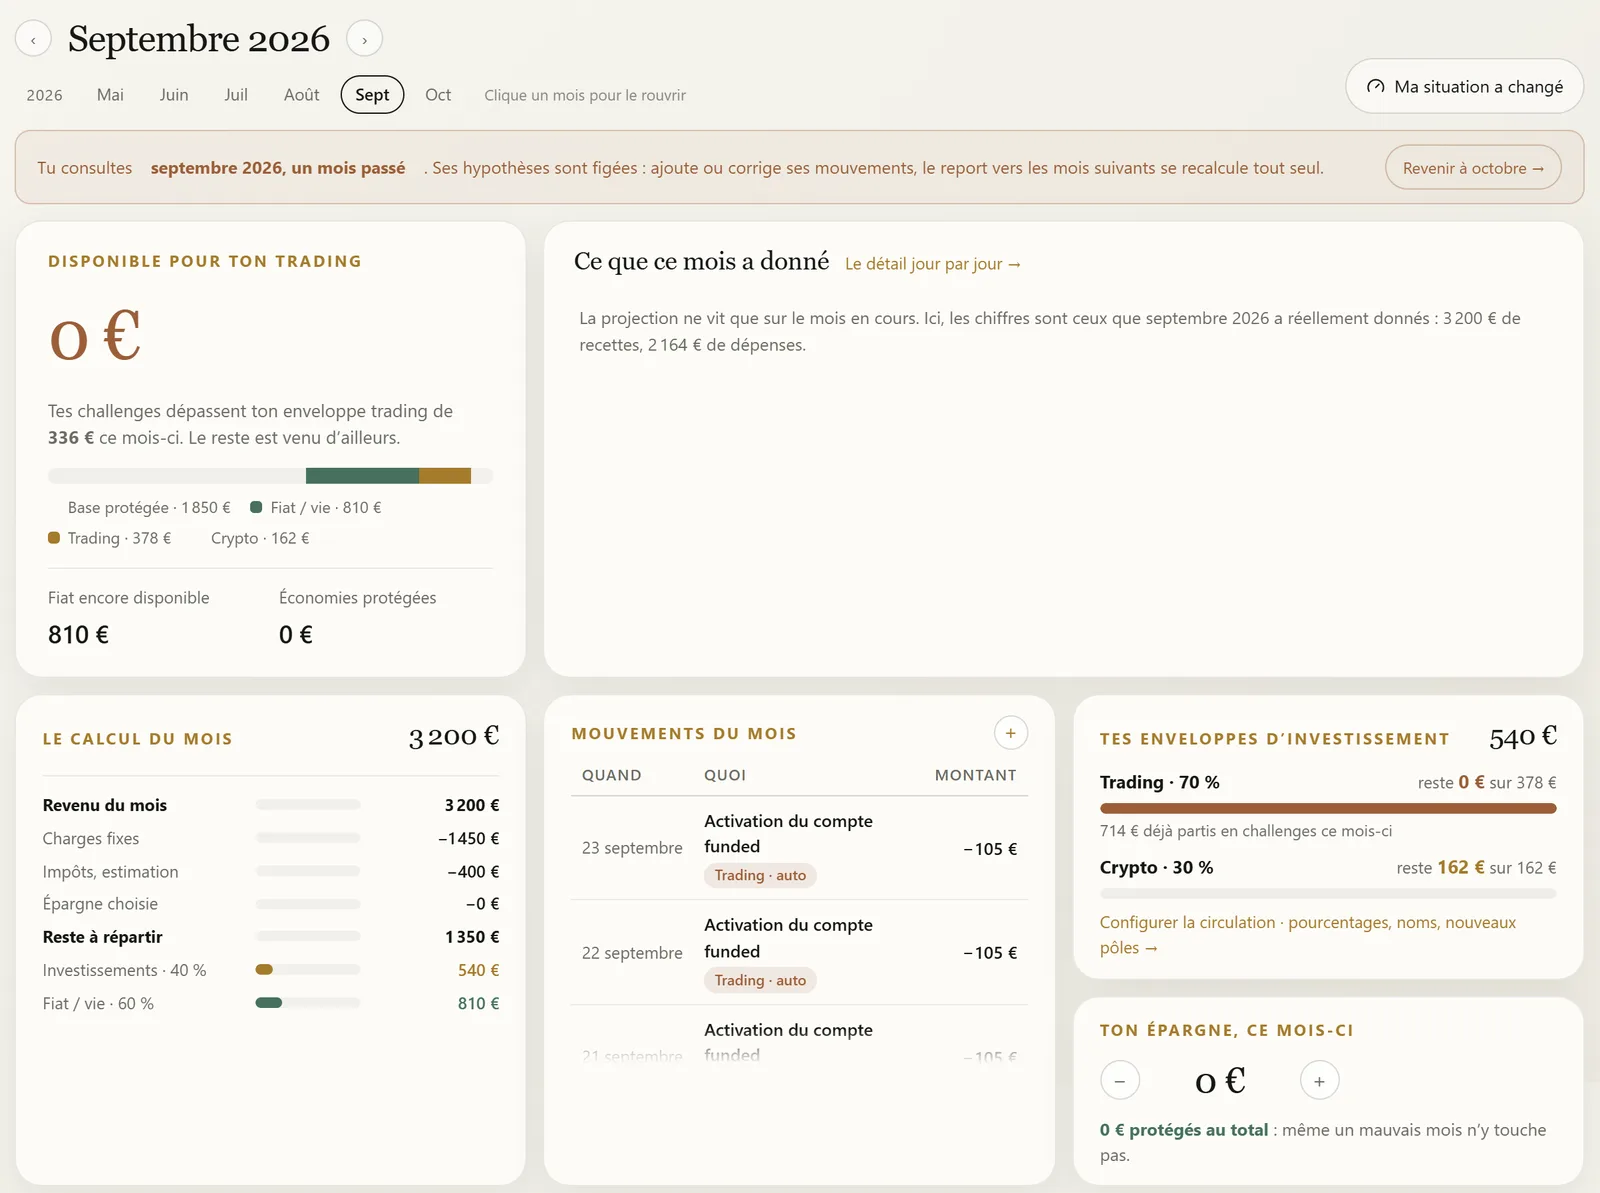Click the MONTANT column header
This screenshot has height=1193, width=1600.
click(976, 775)
